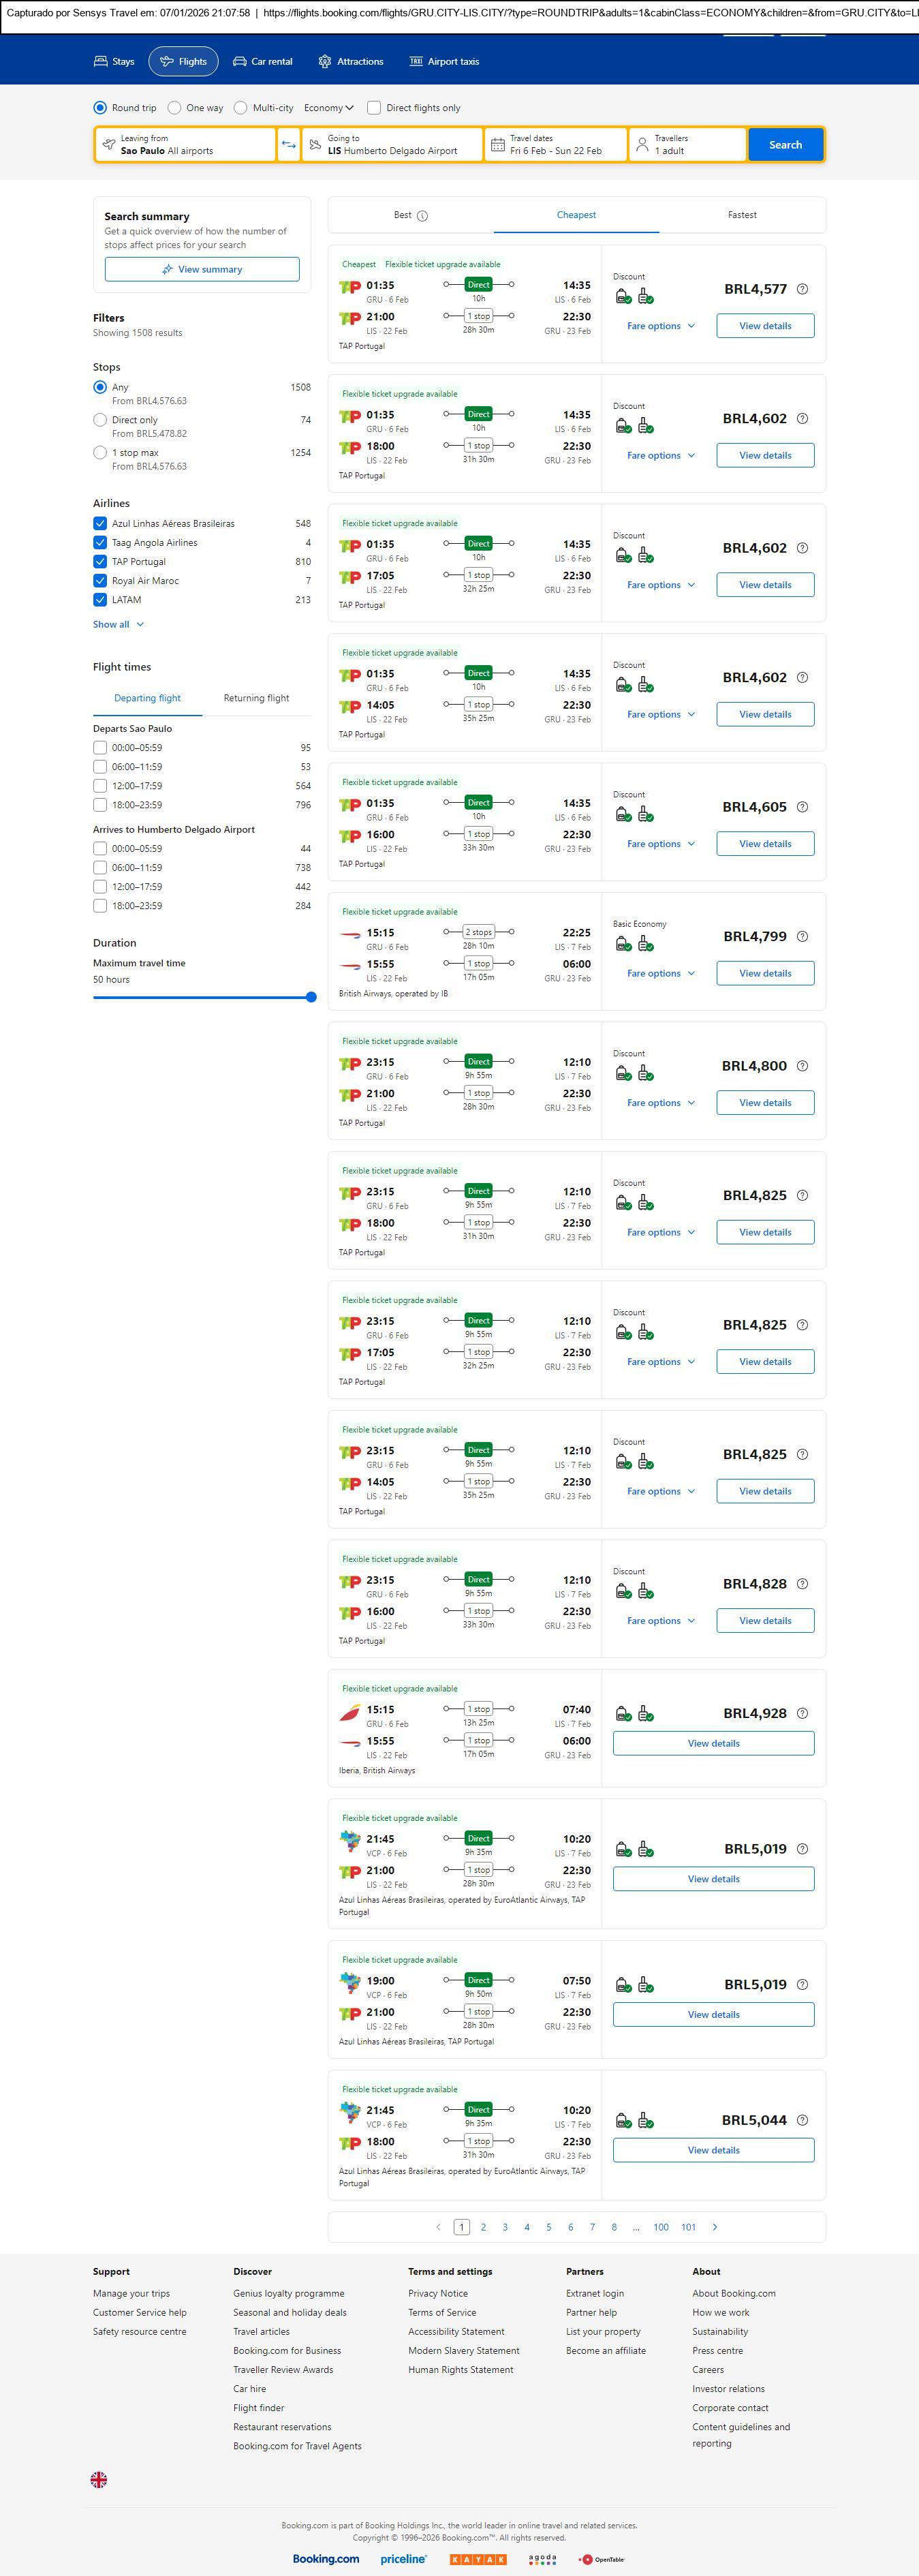Click the help icon next to BRL5,044 price
The height and width of the screenshot is (2576, 919).
[x=802, y=2121]
